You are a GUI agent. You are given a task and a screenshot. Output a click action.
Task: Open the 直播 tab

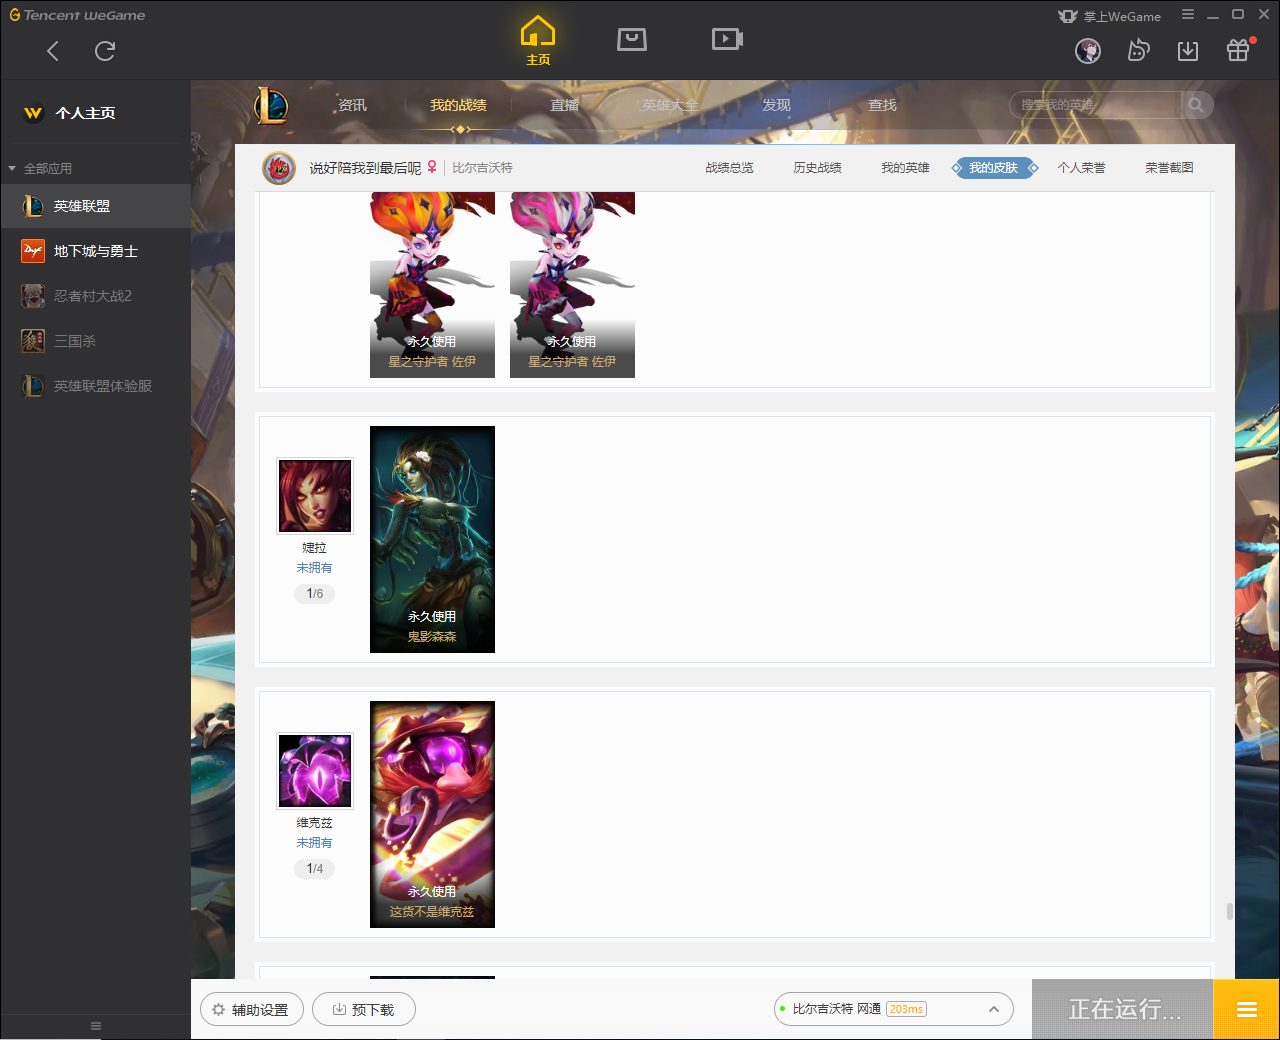point(564,105)
